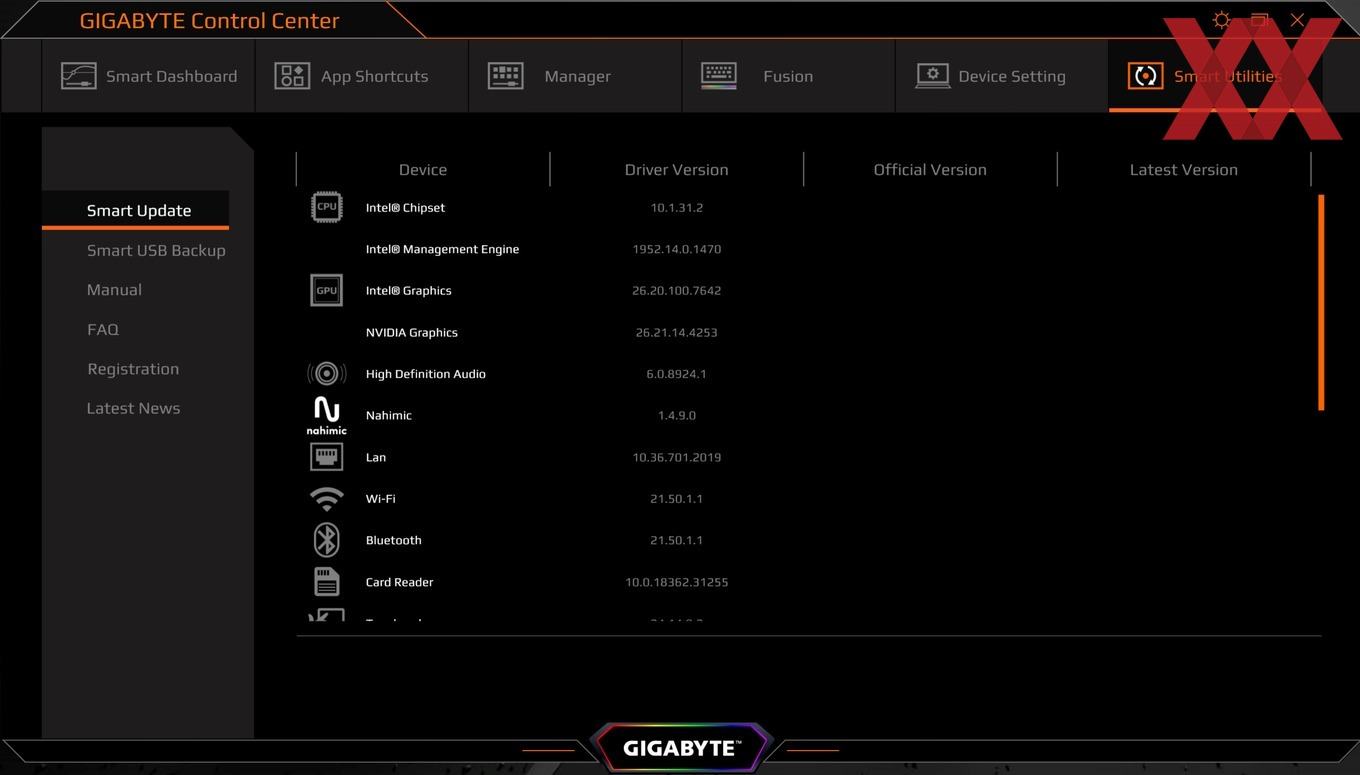This screenshot has width=1360, height=775.
Task: Open the Smart Dashboard tab
Action: [148, 76]
